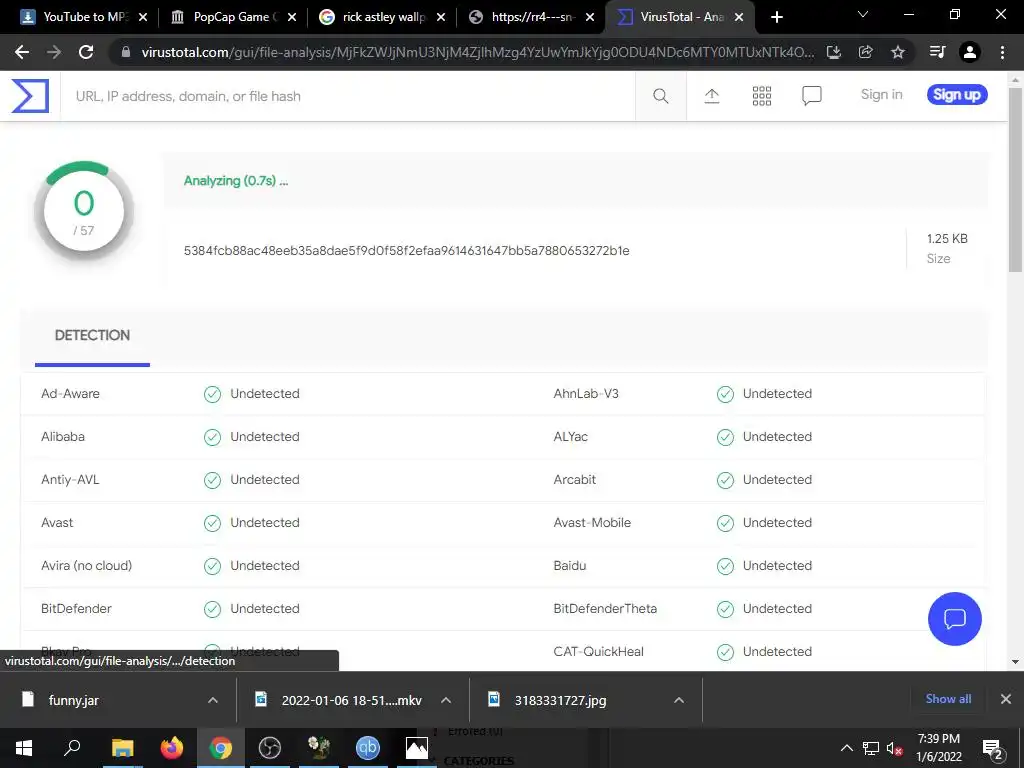This screenshot has height=768, width=1024.
Task: Open the apps grid icon
Action: [x=761, y=96]
